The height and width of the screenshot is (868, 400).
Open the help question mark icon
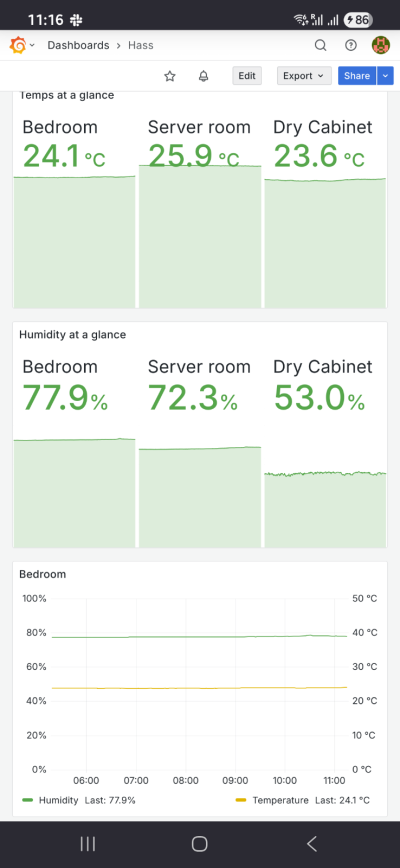[x=351, y=45]
